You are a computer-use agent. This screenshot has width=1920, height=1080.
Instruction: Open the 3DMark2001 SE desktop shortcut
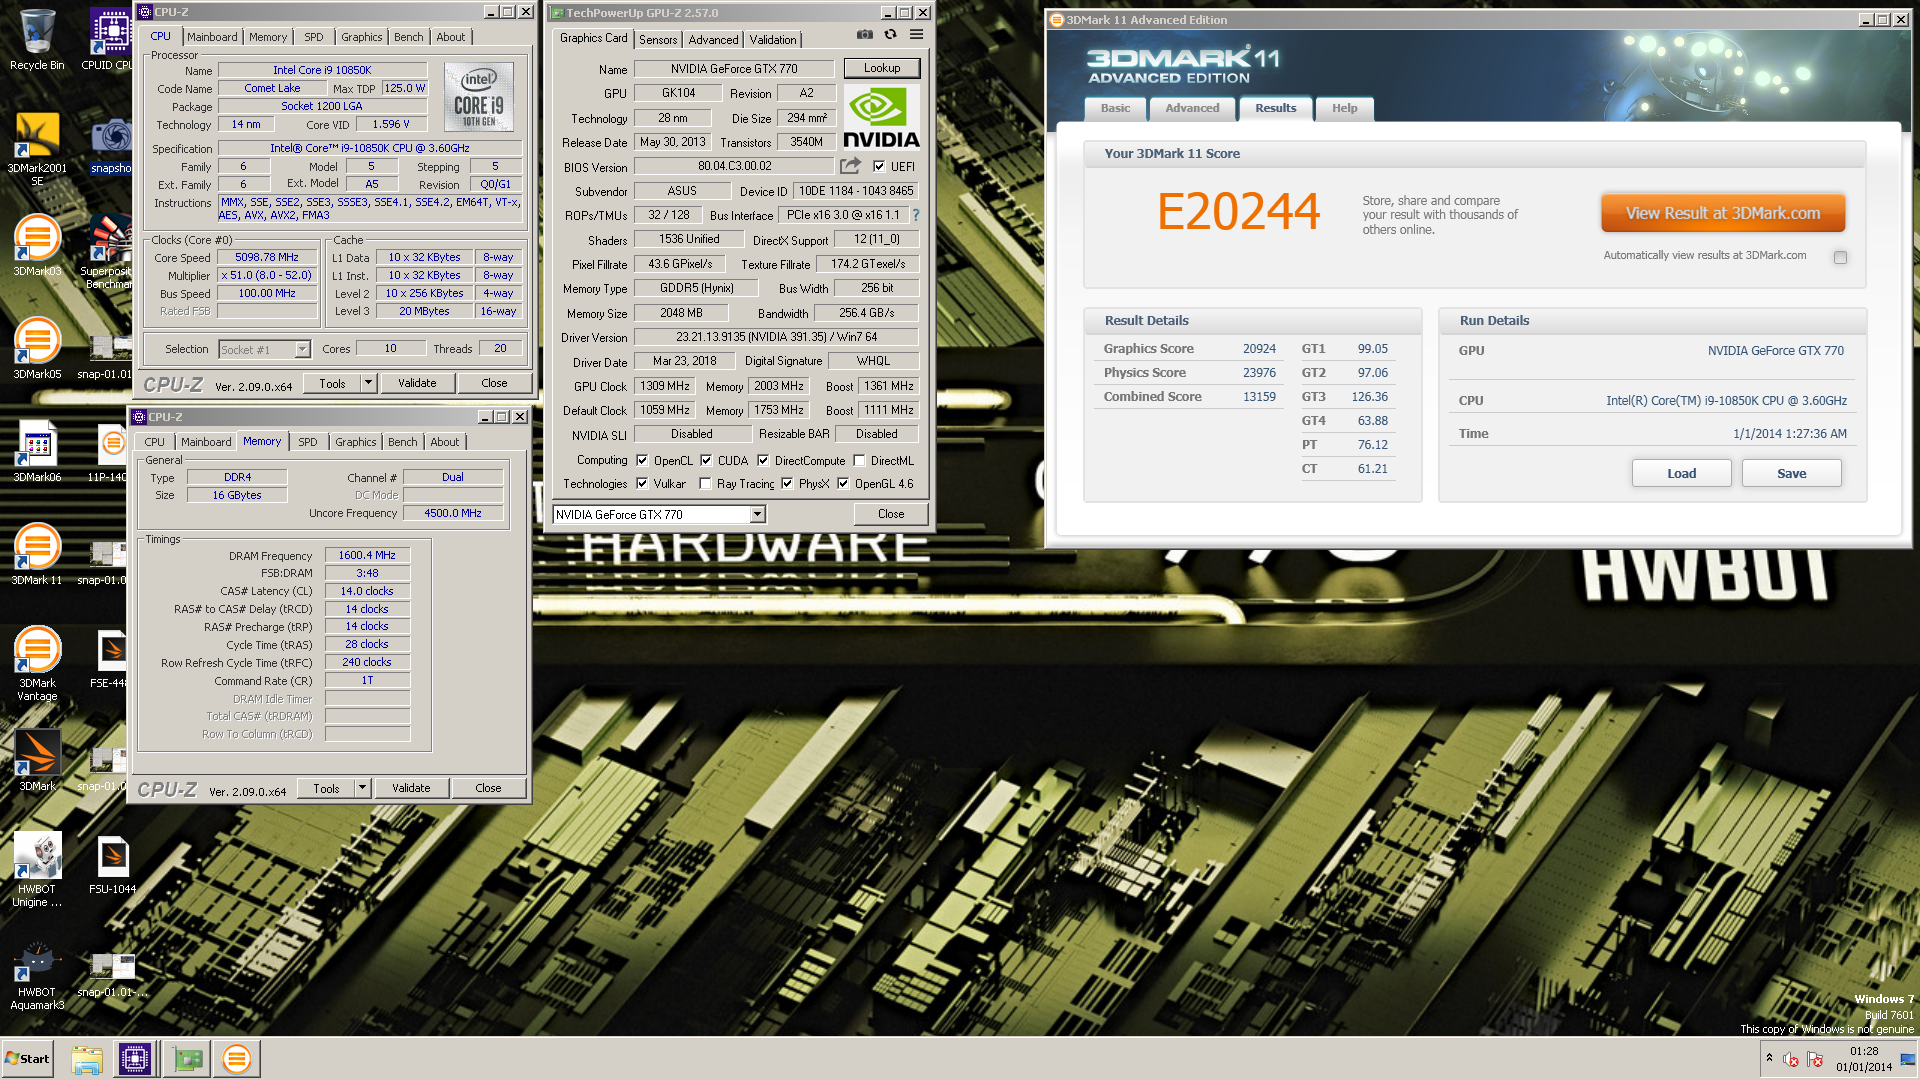click(37, 148)
